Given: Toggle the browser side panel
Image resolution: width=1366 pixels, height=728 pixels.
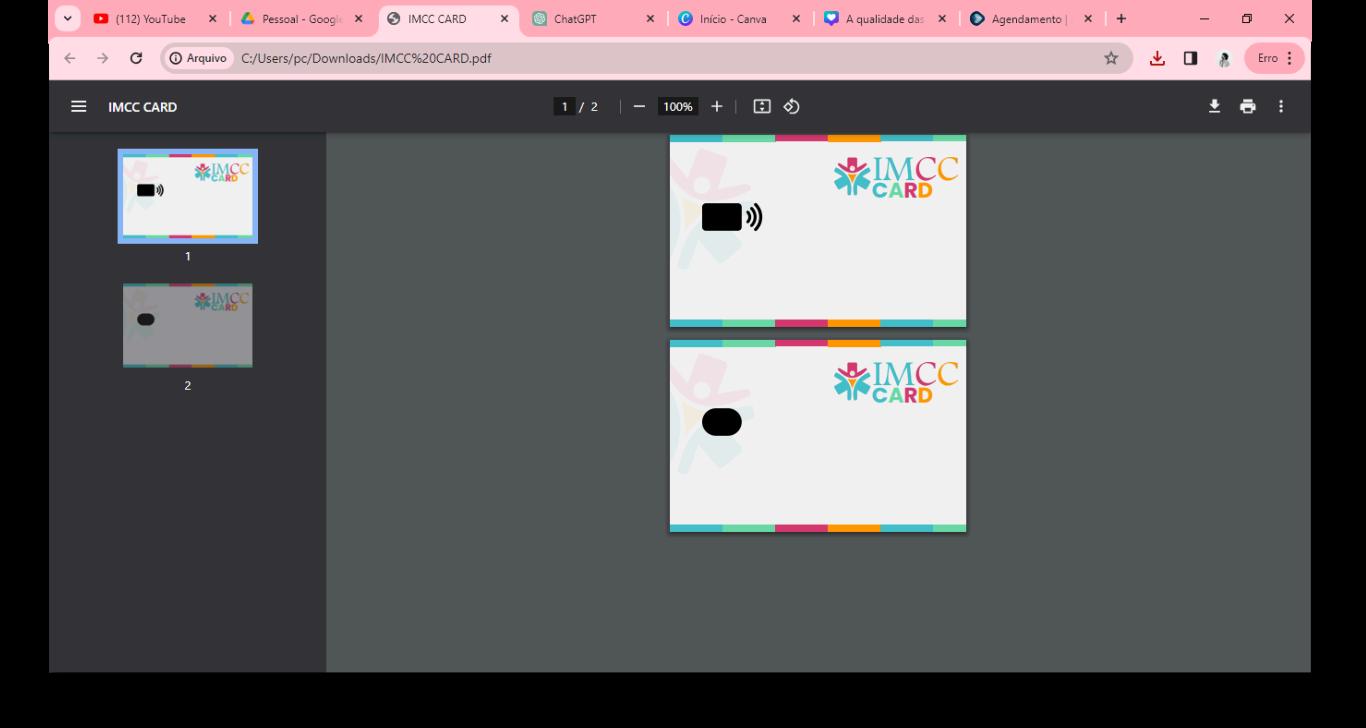Looking at the screenshot, I should click(1190, 58).
